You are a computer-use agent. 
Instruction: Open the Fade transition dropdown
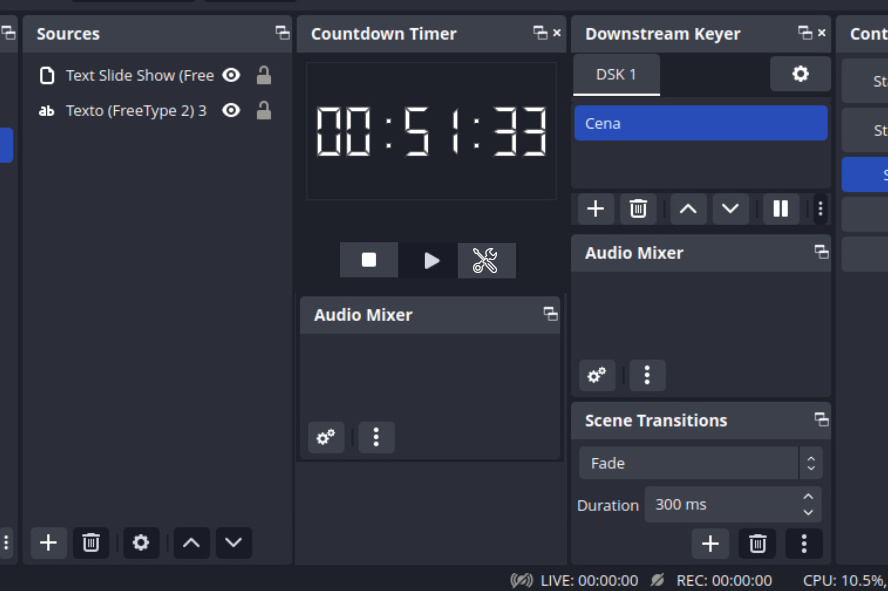pyautogui.click(x=701, y=463)
